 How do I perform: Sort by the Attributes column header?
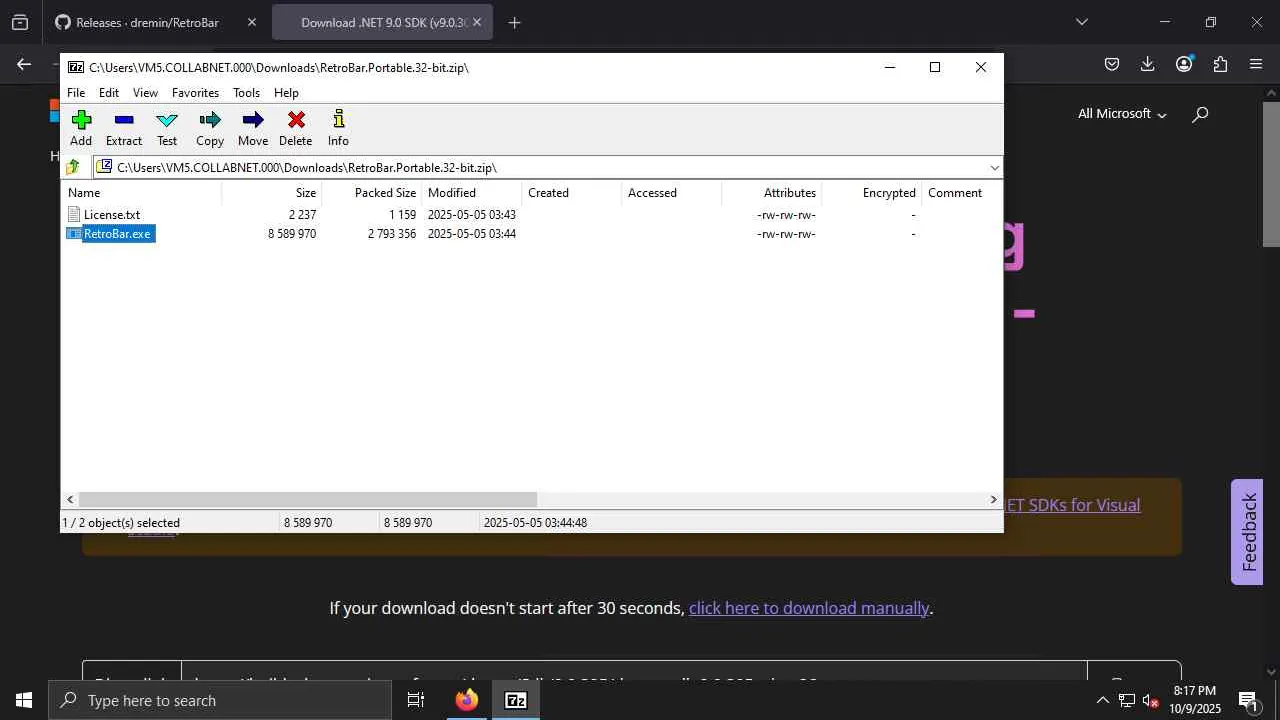[x=771, y=193]
